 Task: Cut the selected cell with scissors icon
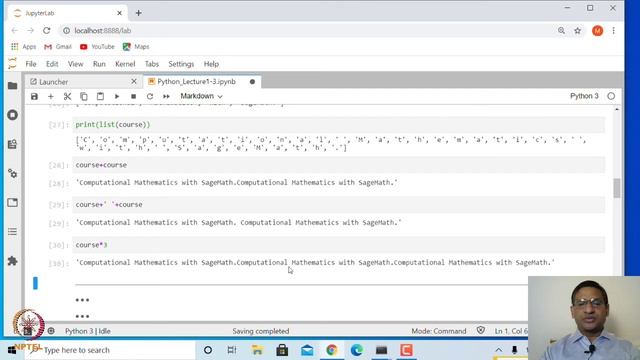pyautogui.click(x=67, y=96)
